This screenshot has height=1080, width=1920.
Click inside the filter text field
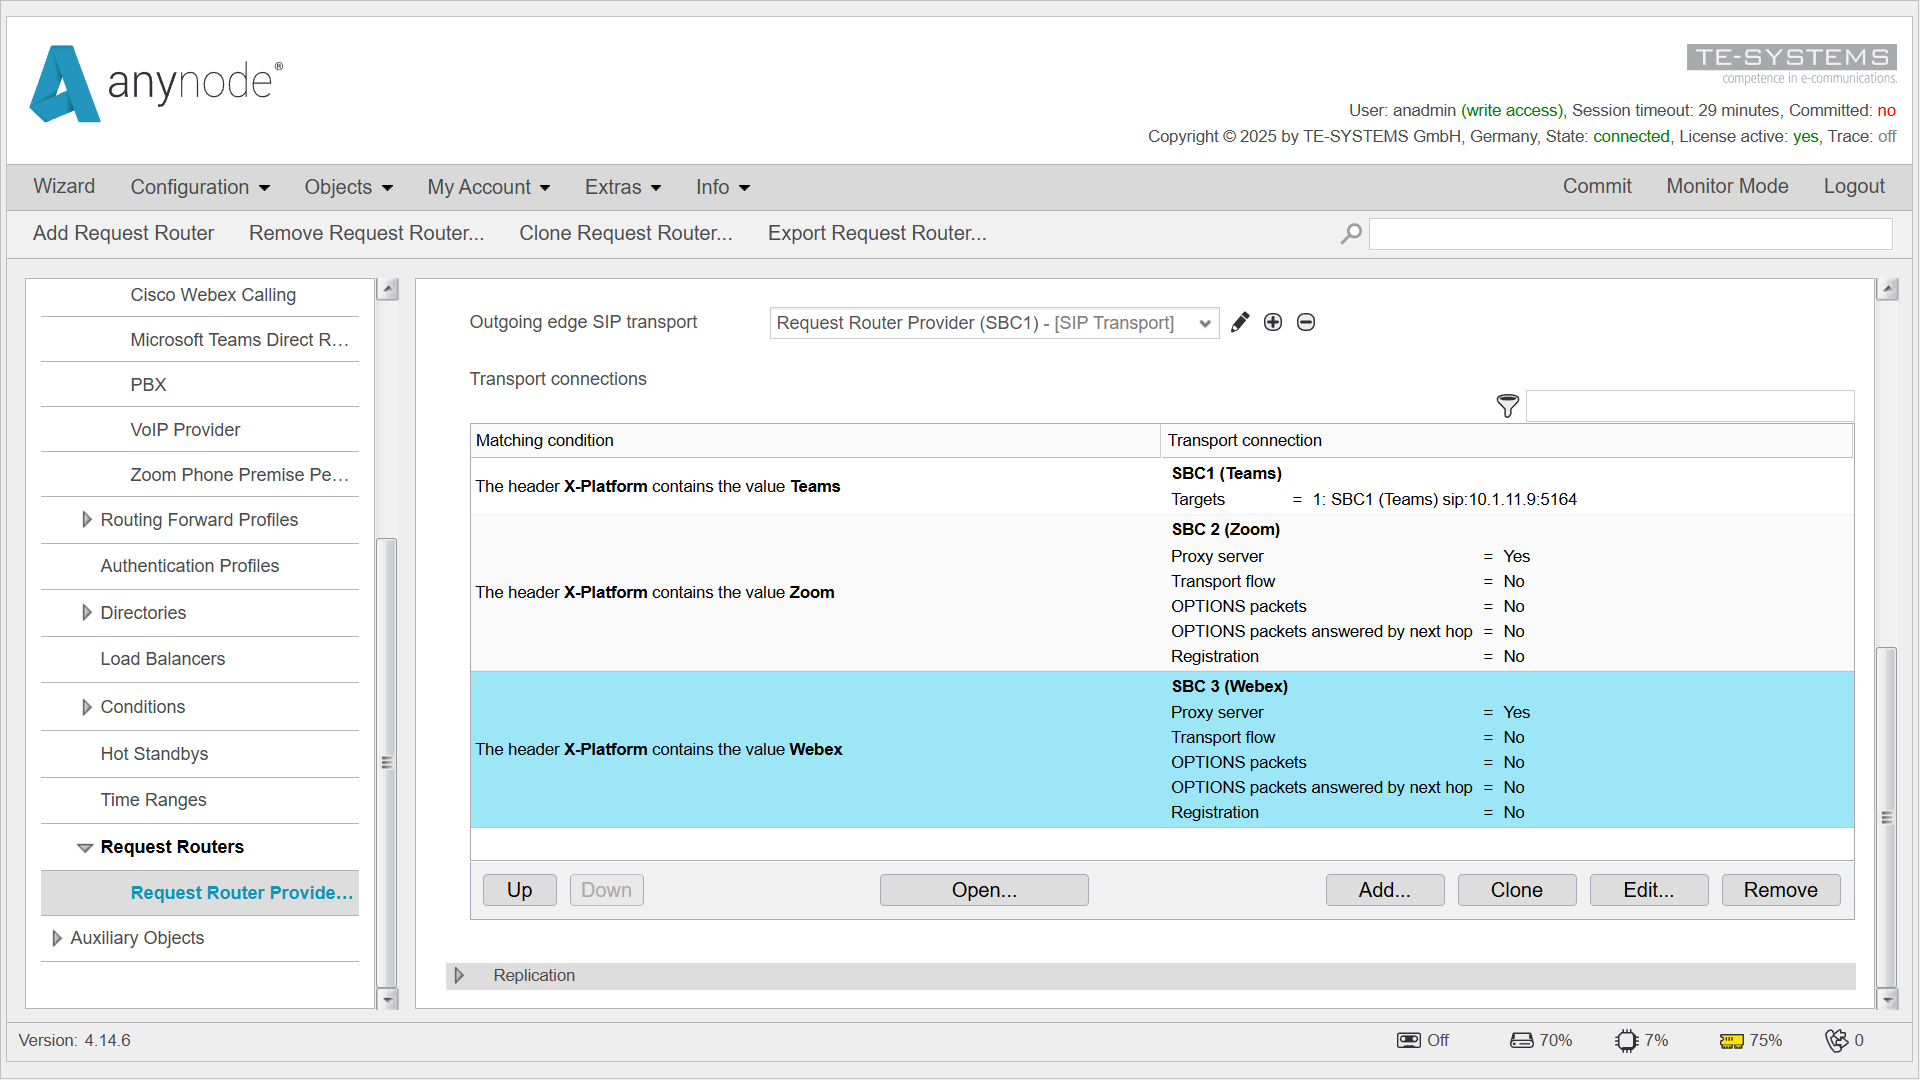coord(1690,406)
